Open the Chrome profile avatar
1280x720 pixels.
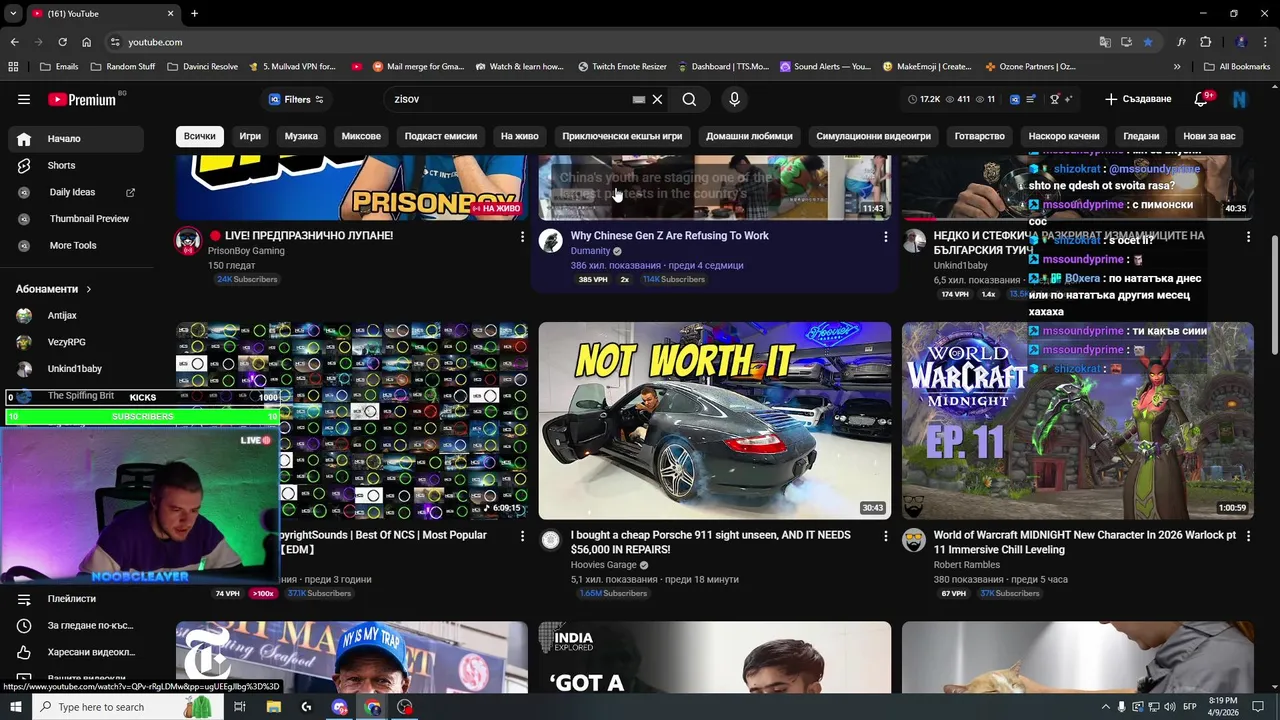pos(1241,42)
